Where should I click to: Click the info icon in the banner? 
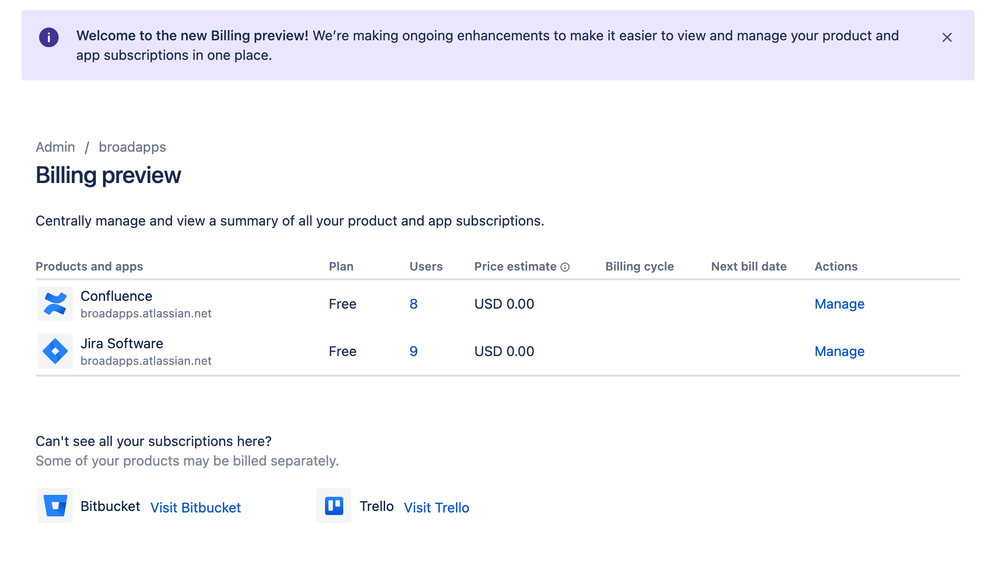click(x=49, y=38)
